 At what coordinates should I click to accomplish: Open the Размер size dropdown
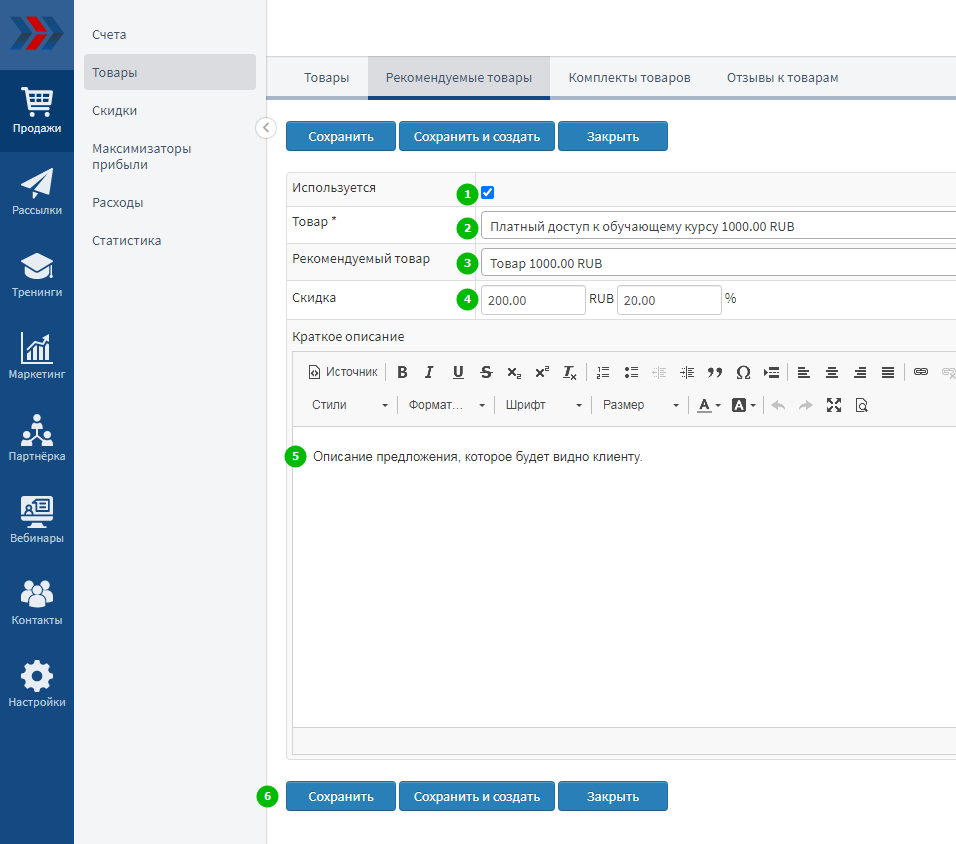640,405
